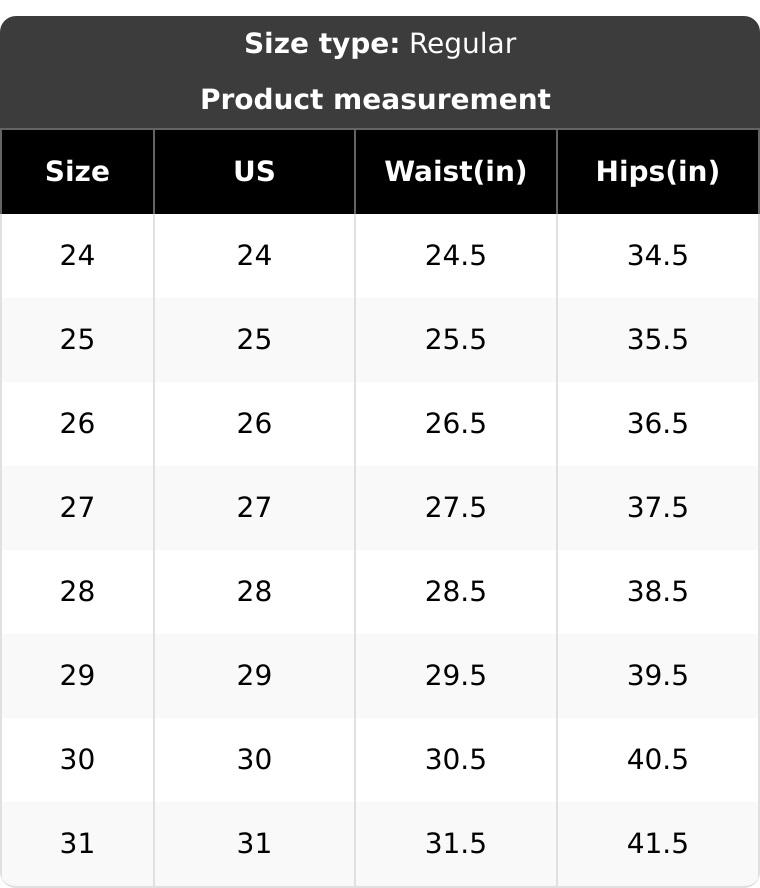Click the US column header

[x=254, y=172]
